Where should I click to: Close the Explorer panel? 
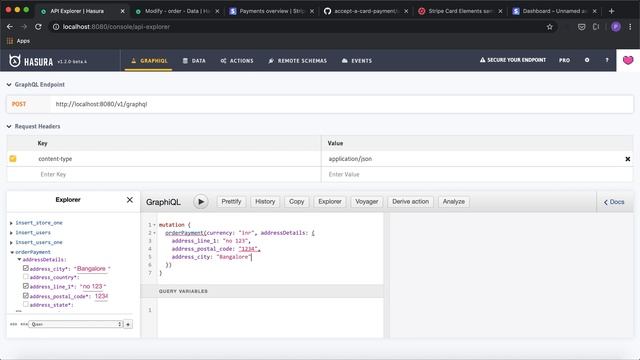(130, 200)
